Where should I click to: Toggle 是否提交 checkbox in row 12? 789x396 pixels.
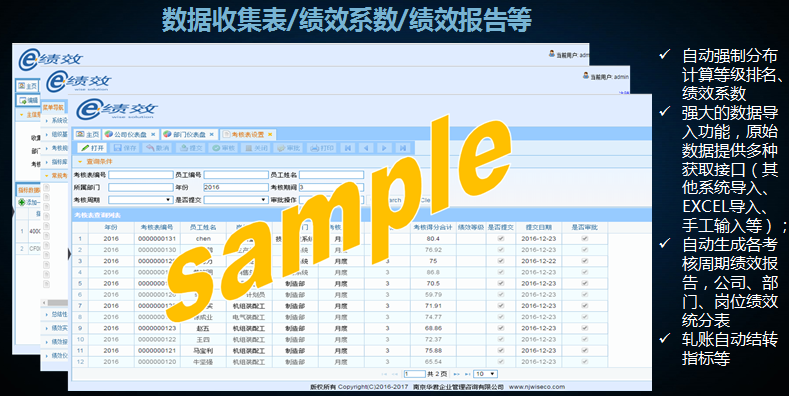[500, 361]
